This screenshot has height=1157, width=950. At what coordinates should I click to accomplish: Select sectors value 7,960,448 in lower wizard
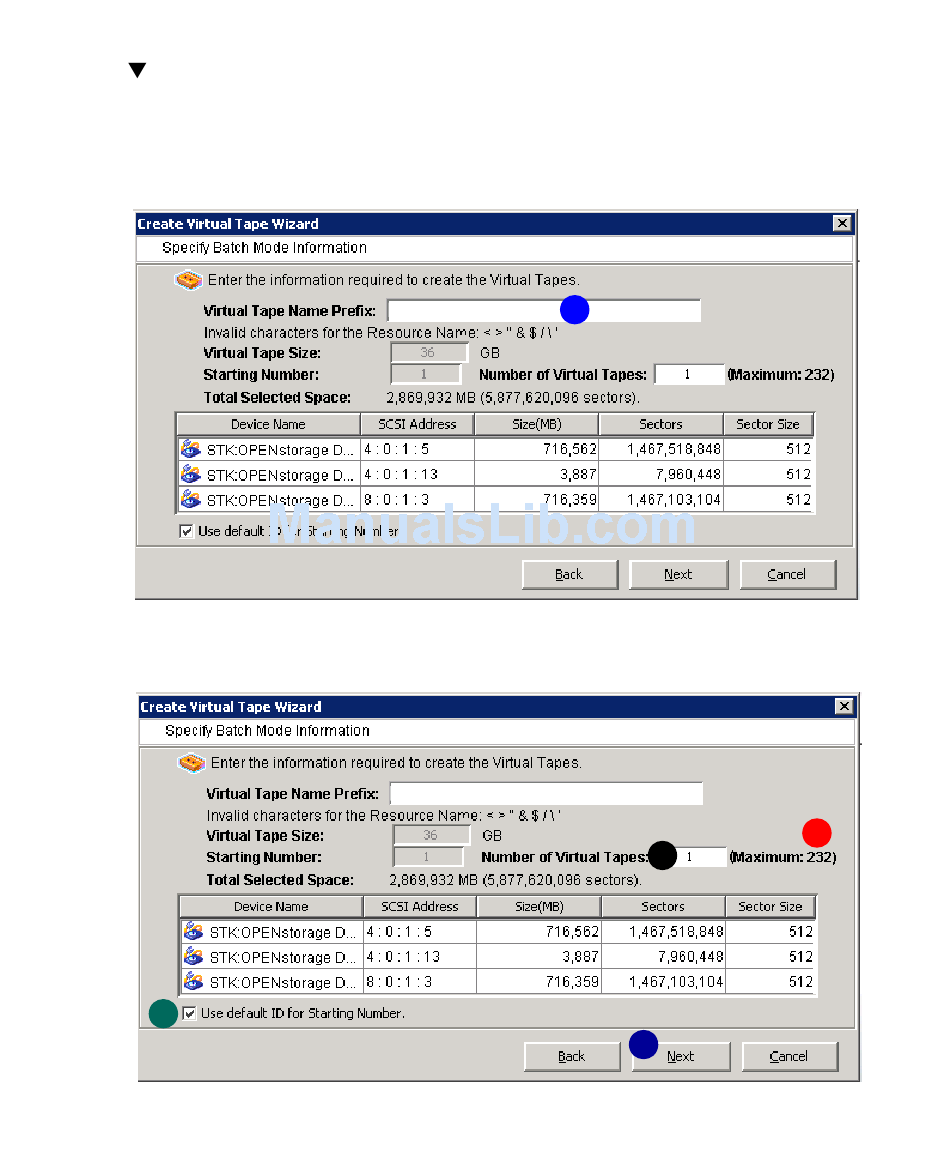[x=691, y=957]
